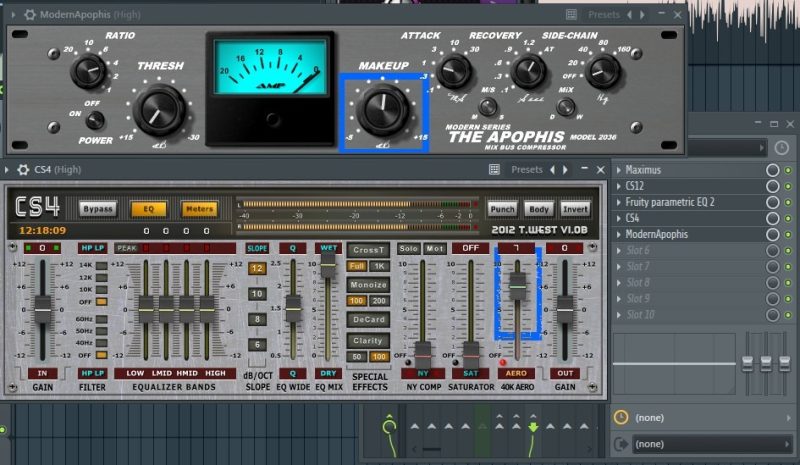
Task: Click the Apophis MAKEUP knob
Action: tap(383, 109)
